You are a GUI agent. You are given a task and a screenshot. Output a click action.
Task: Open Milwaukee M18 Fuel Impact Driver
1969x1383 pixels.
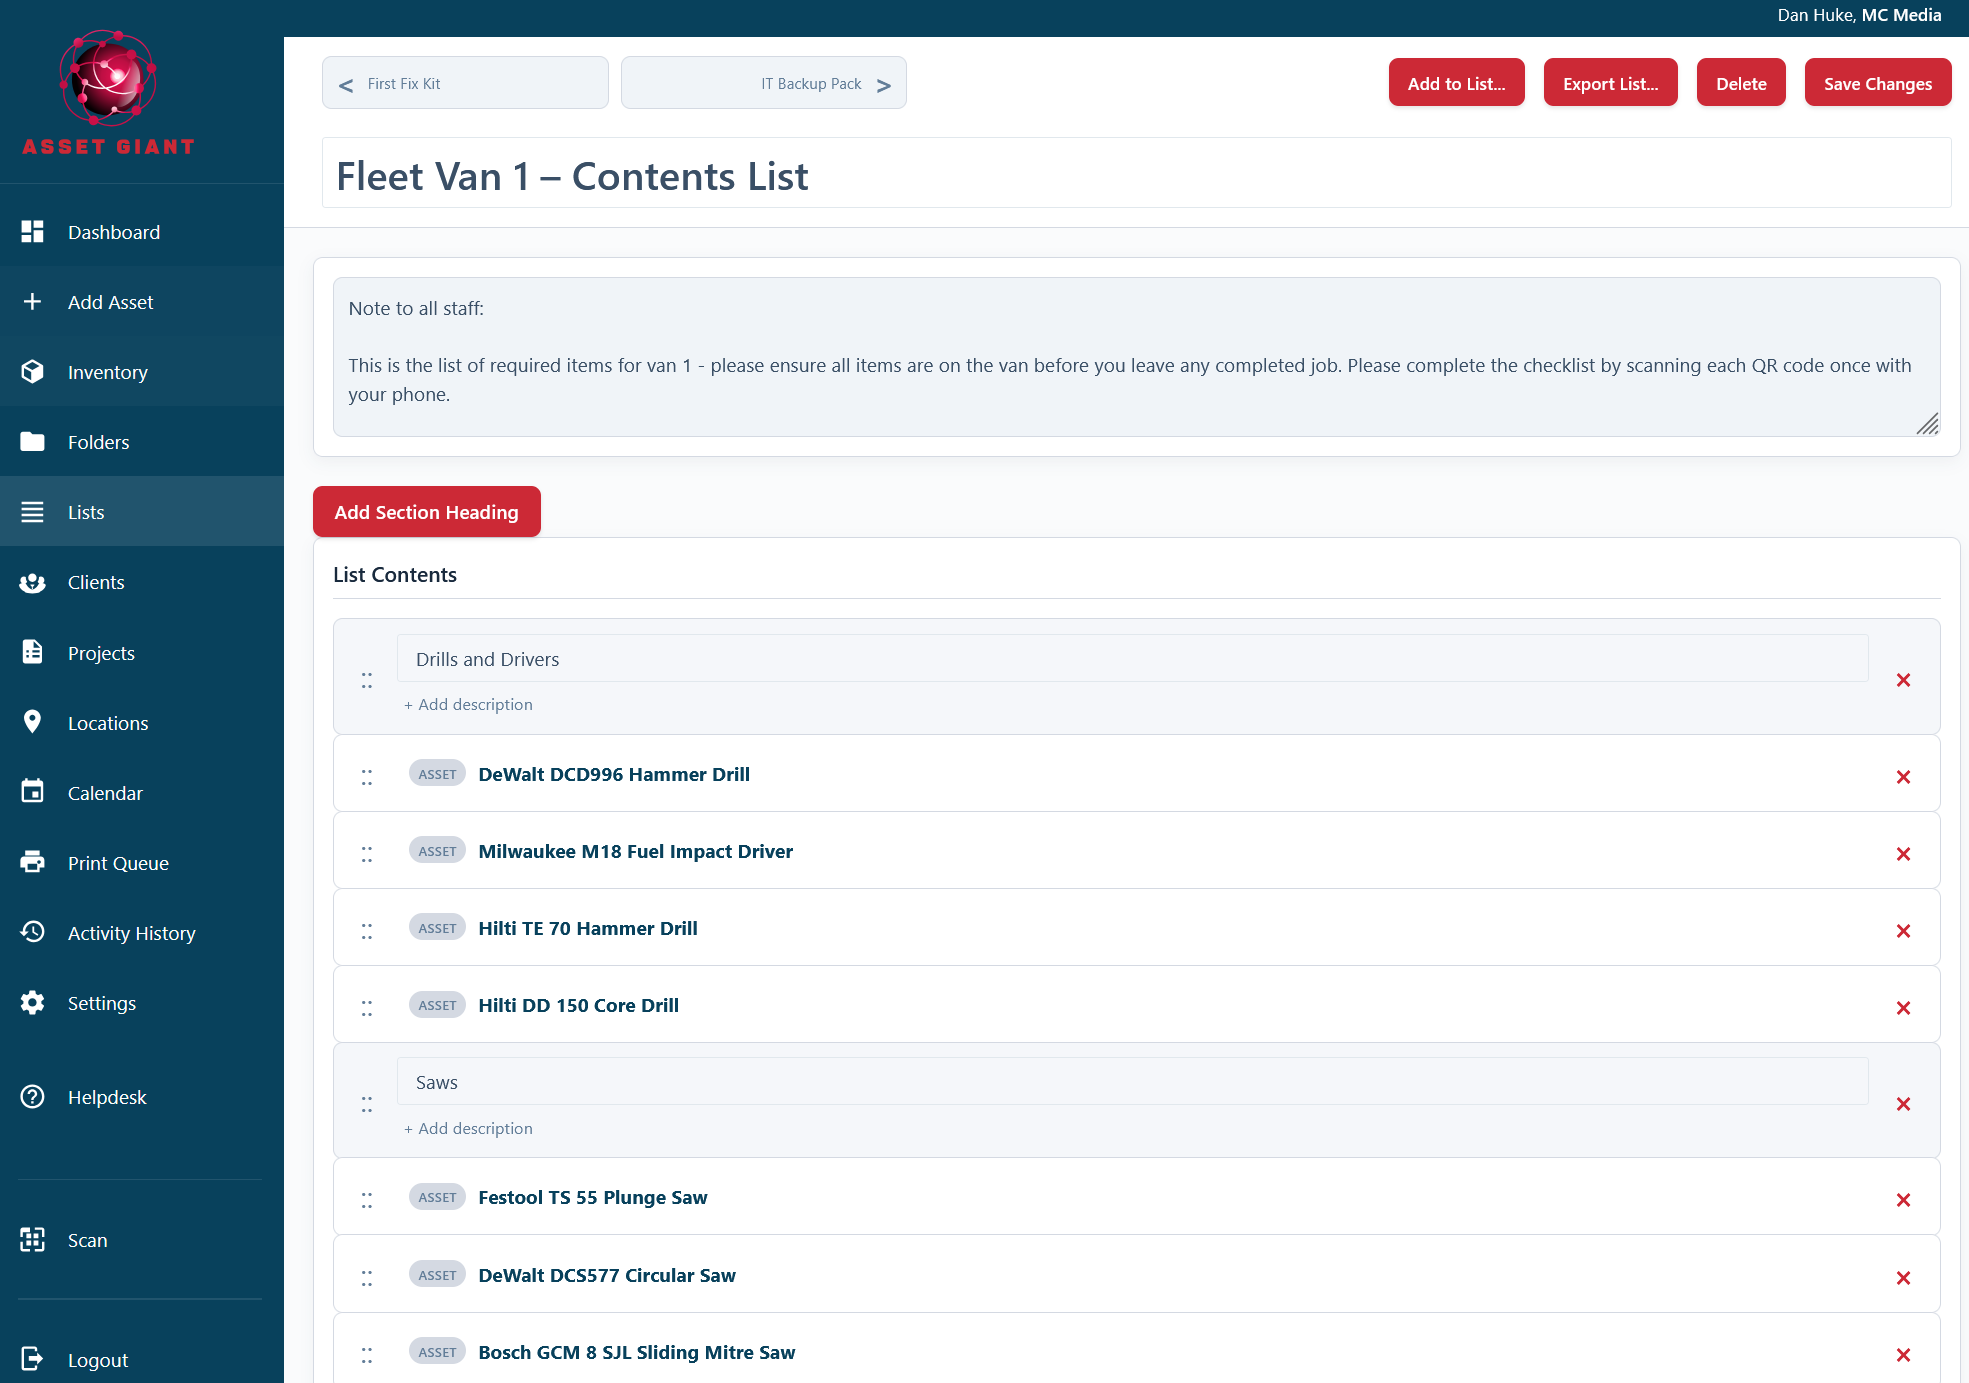[635, 851]
